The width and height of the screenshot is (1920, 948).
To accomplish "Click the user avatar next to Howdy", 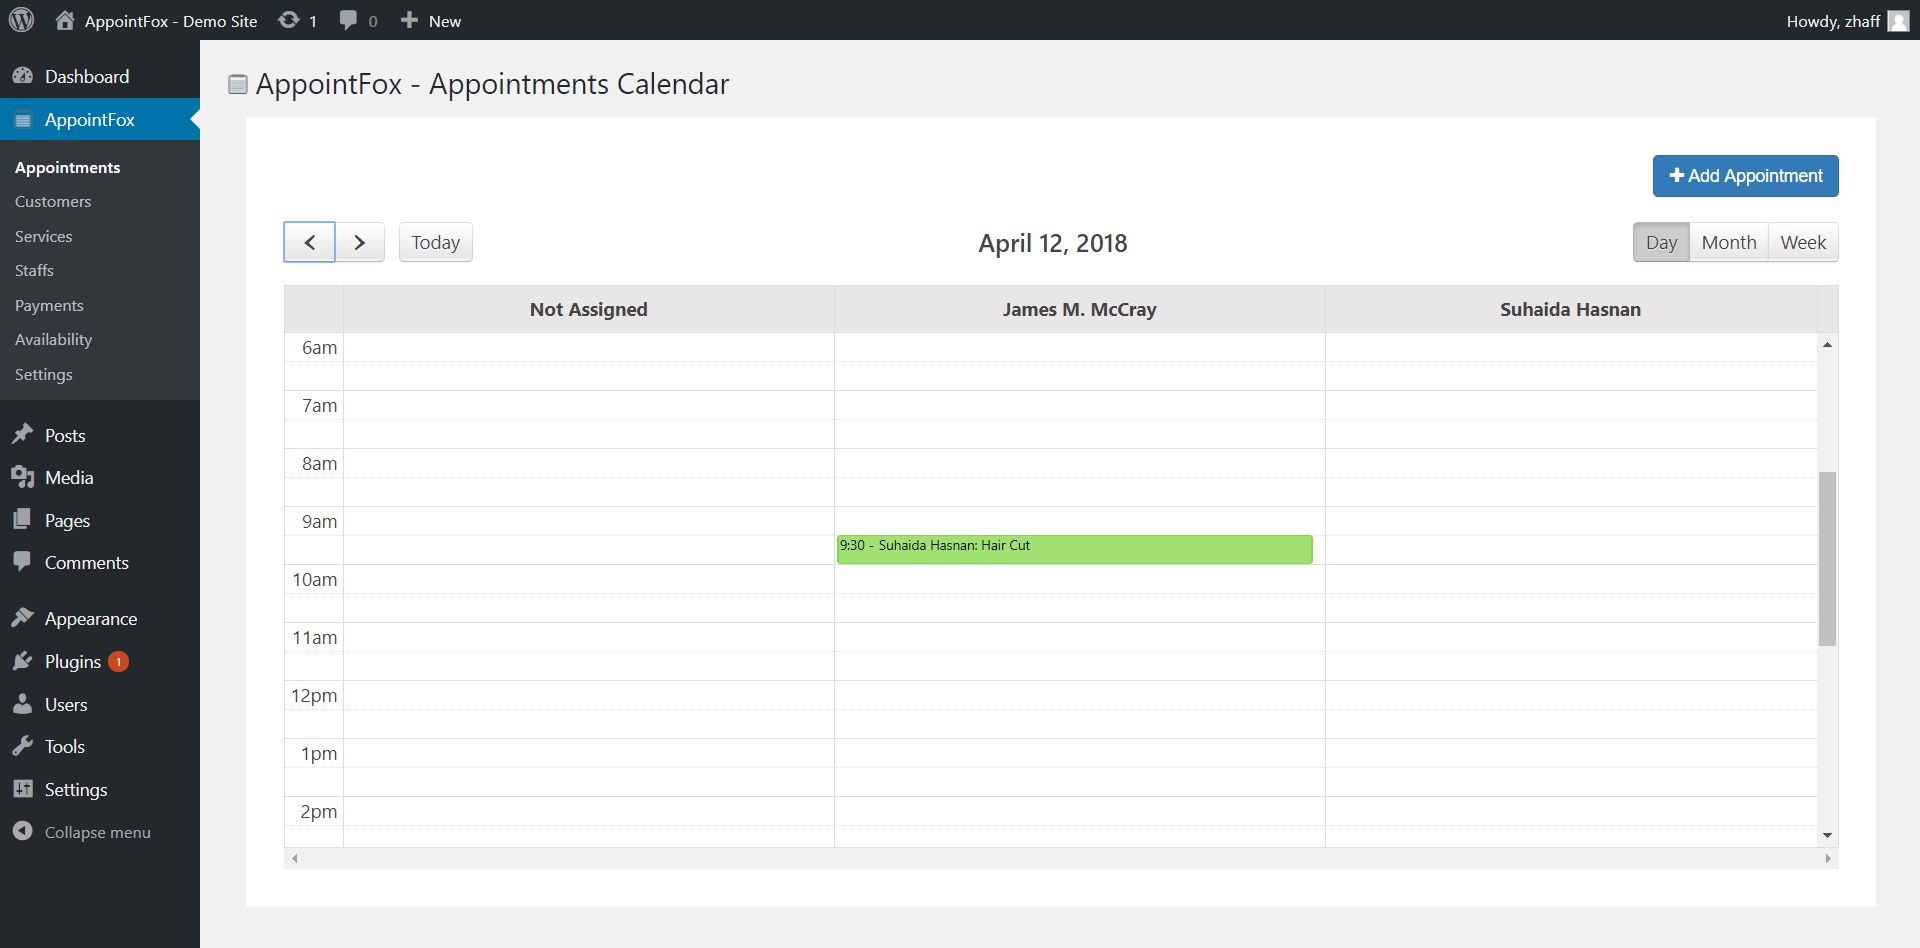I will (x=1898, y=21).
